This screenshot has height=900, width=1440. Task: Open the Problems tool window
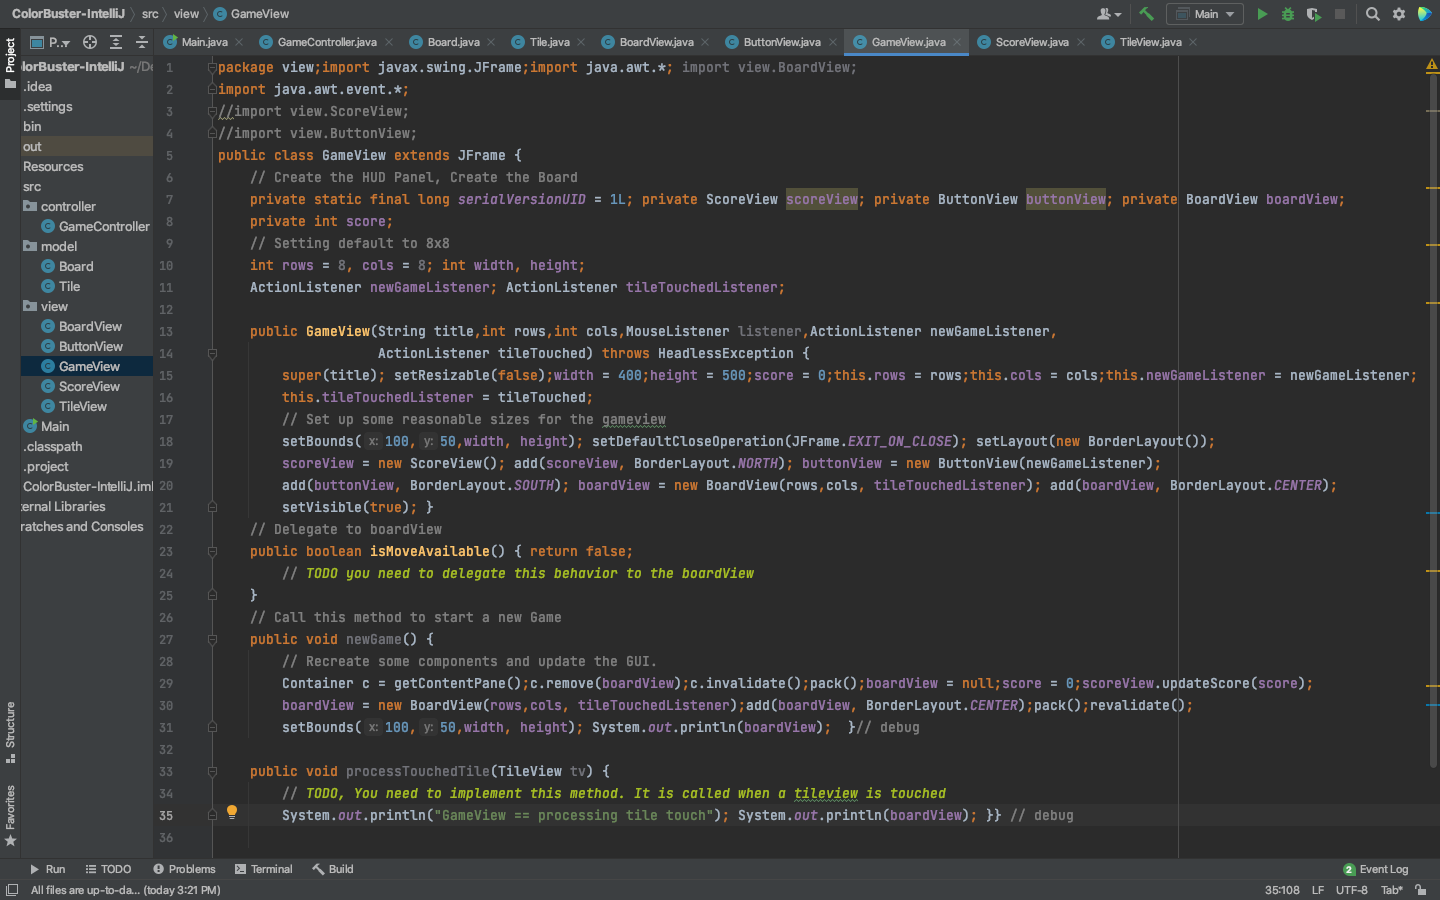pos(184,869)
